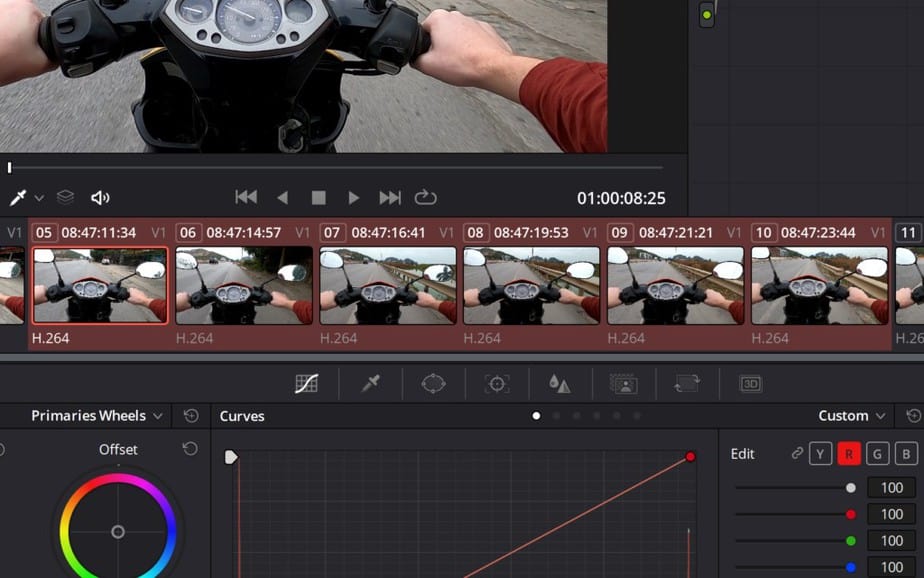Select the fifth curves page dot
This screenshot has height=578, width=924.
(x=616, y=416)
